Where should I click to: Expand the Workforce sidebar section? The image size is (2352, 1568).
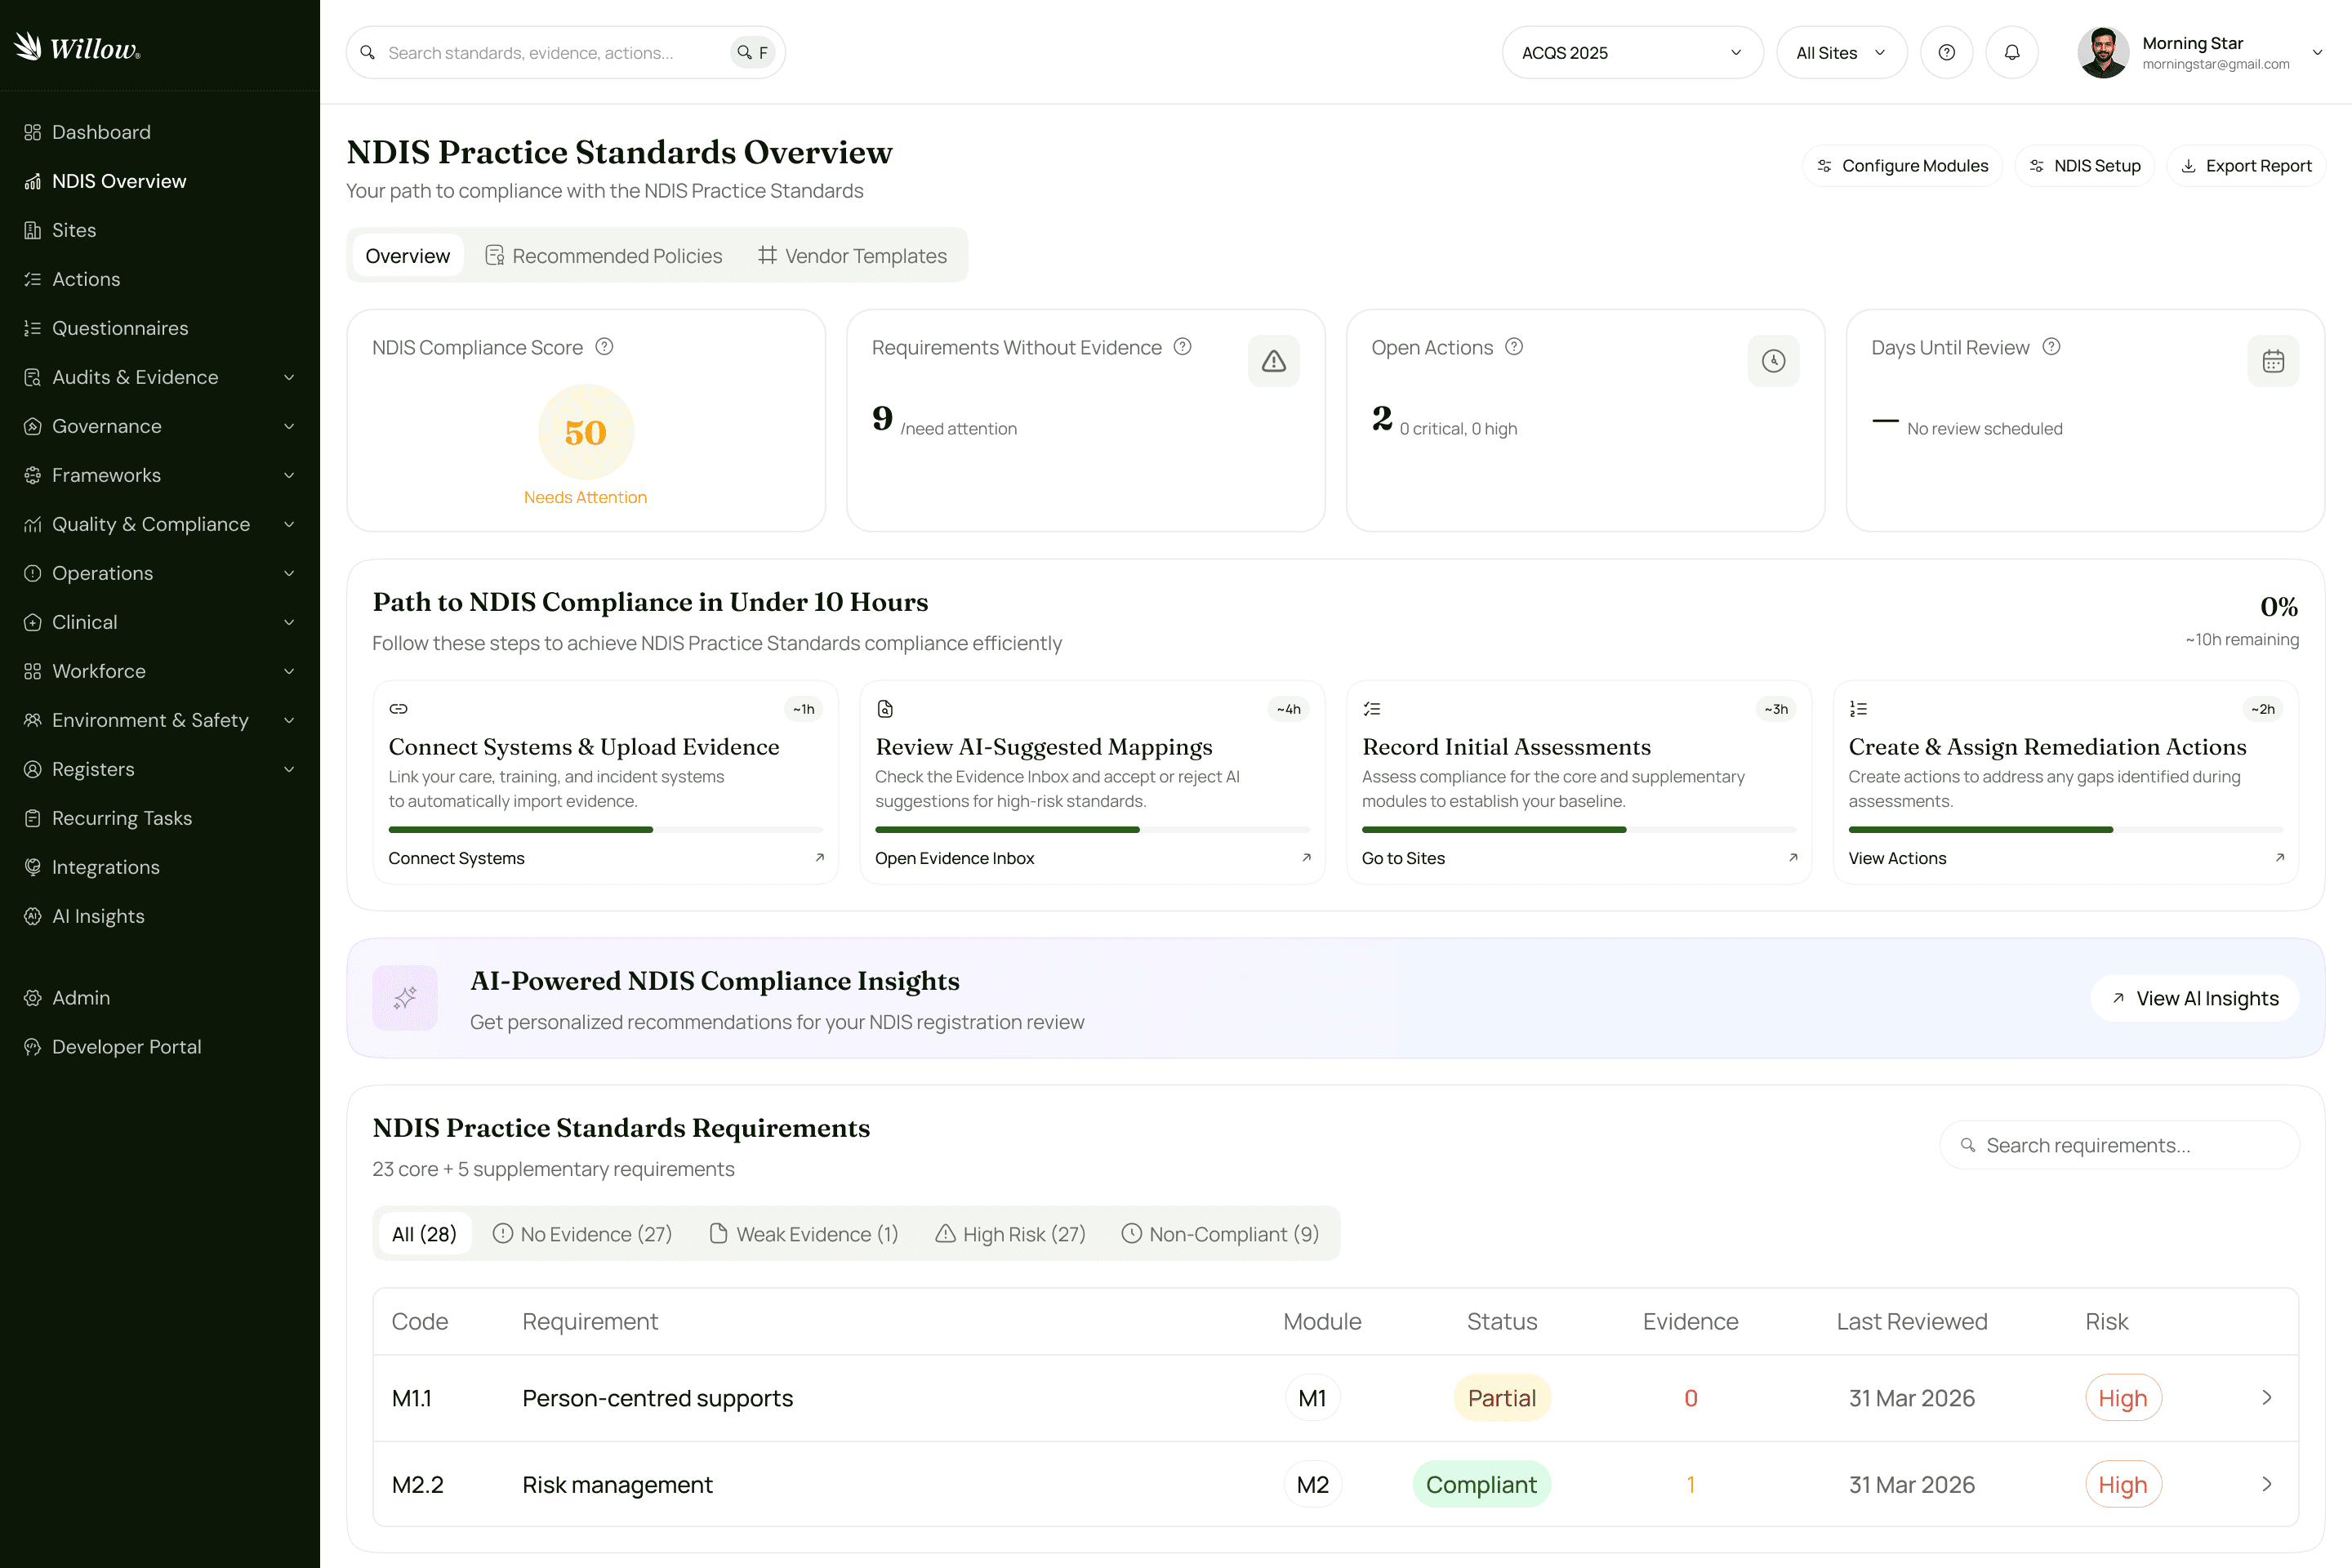[x=98, y=671]
